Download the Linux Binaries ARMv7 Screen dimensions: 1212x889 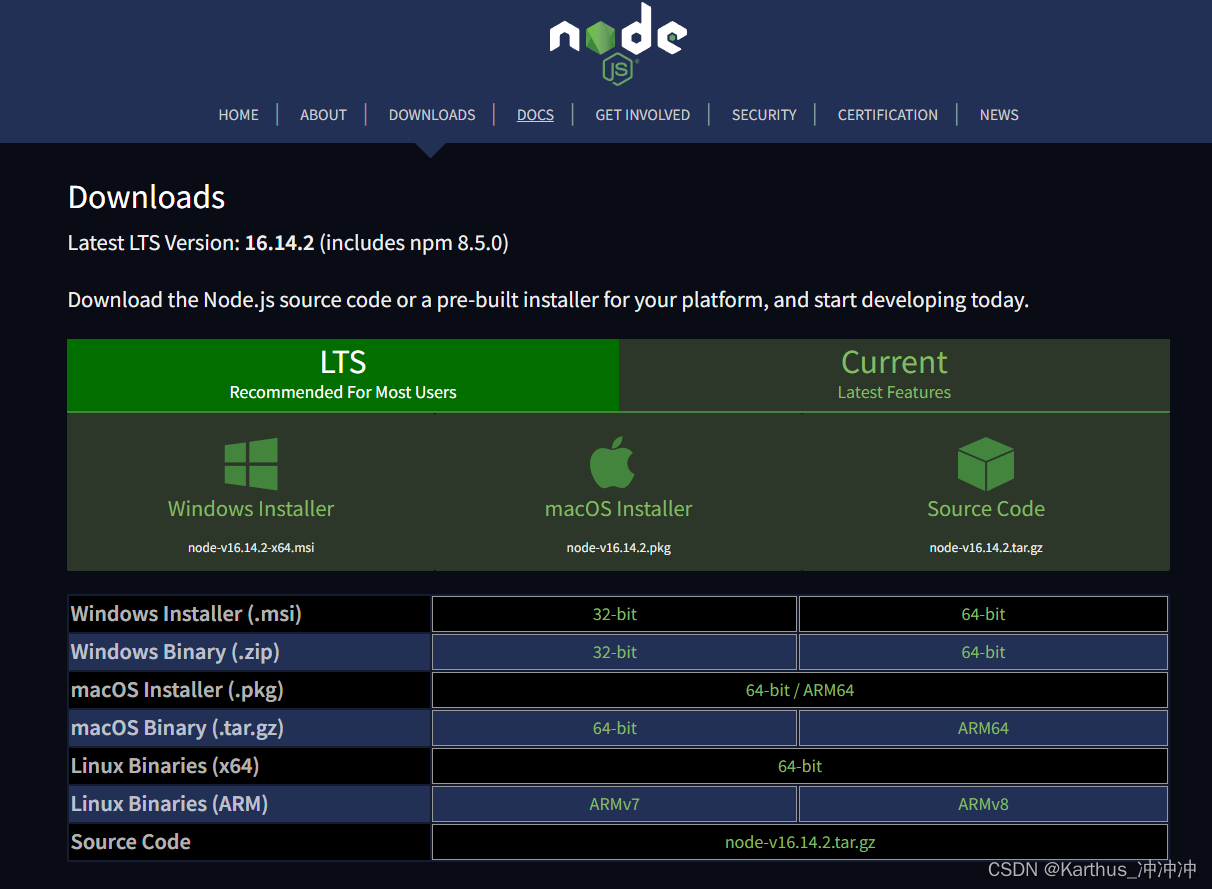[614, 804]
